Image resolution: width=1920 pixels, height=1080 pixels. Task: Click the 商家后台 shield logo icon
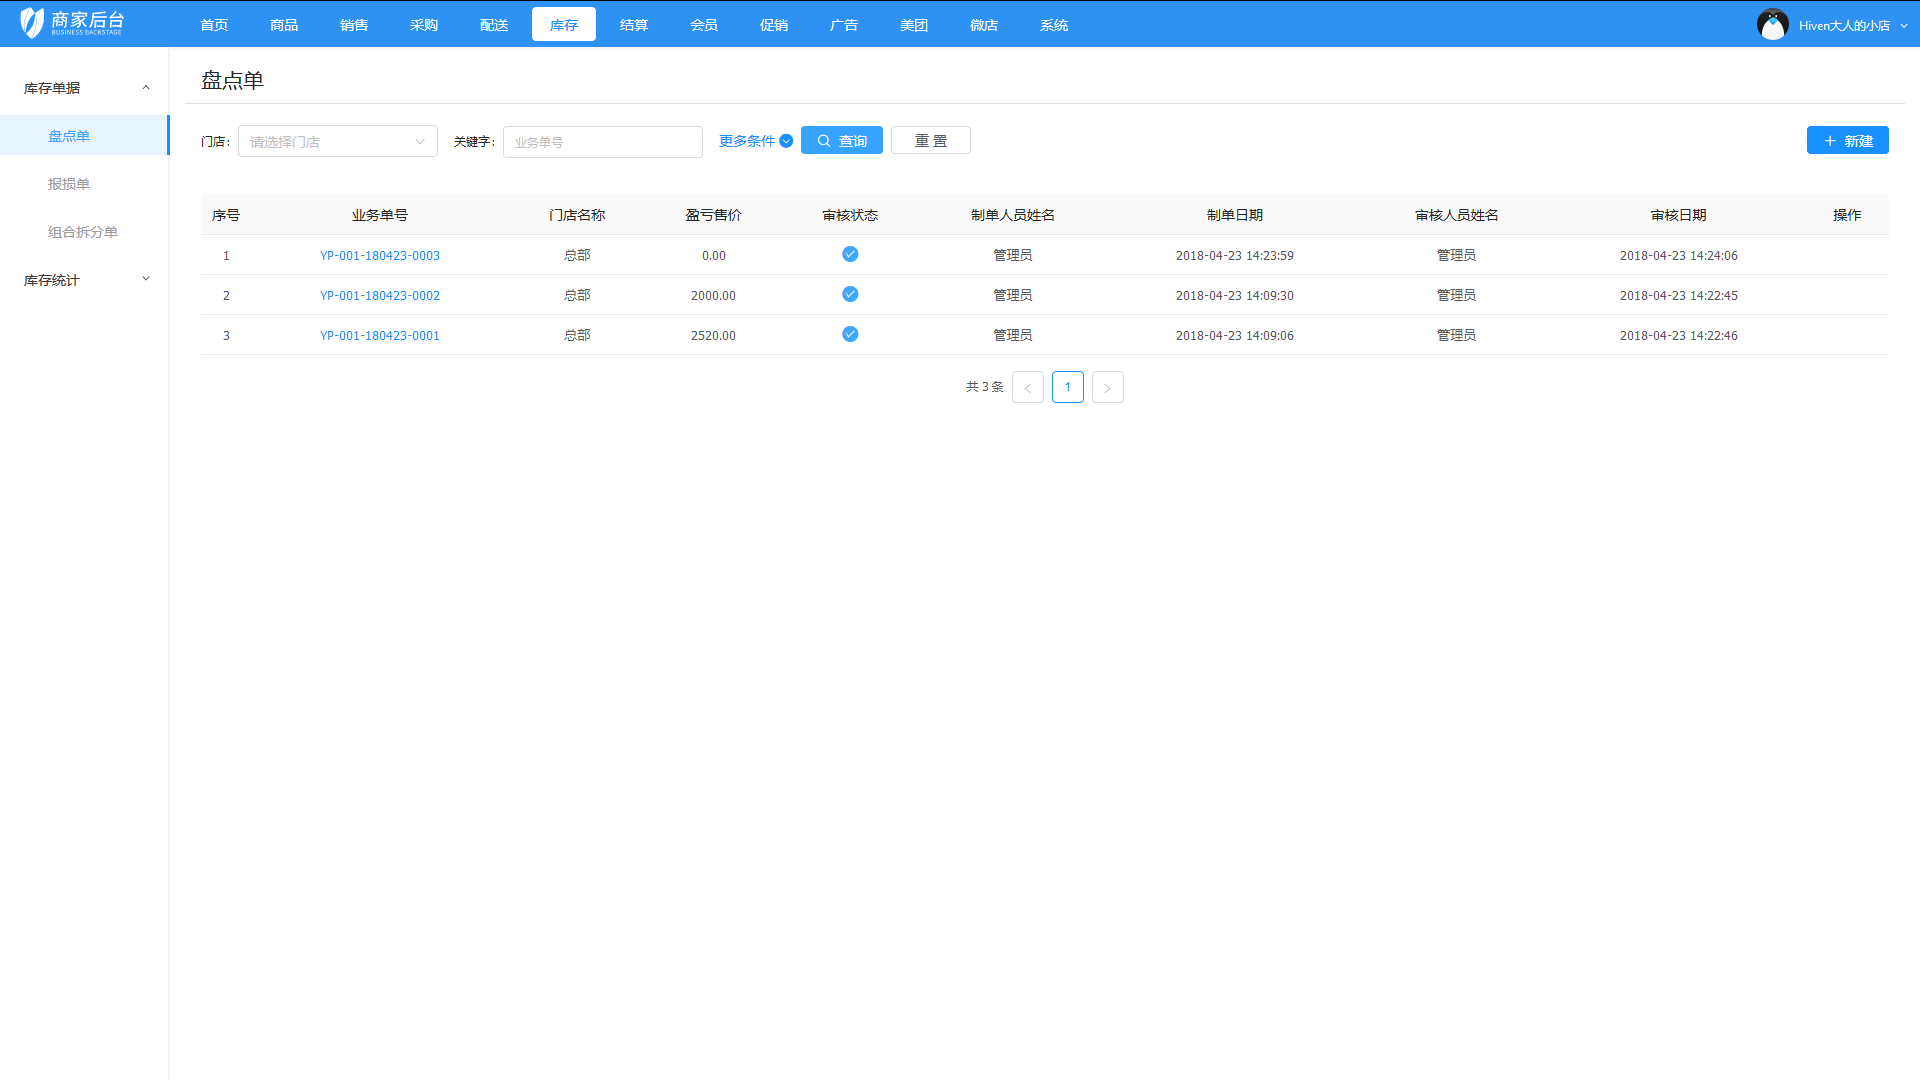click(x=31, y=22)
